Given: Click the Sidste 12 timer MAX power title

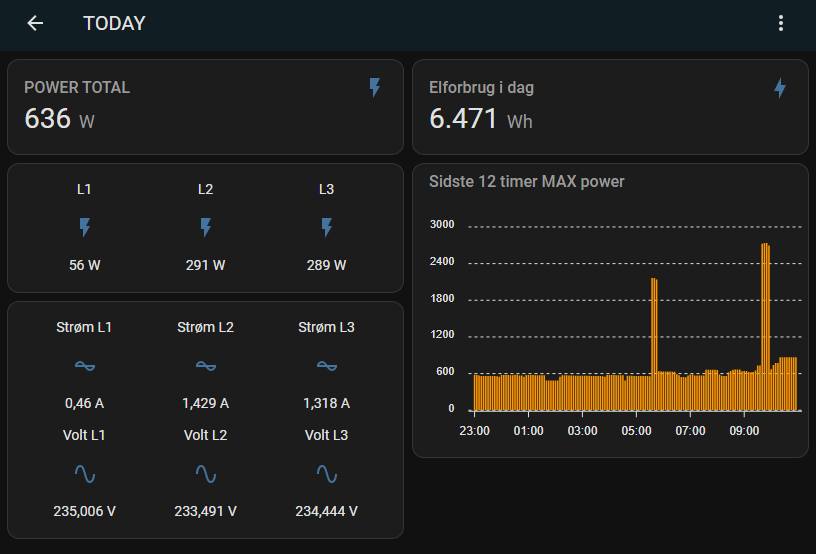Looking at the screenshot, I should click(x=526, y=181).
